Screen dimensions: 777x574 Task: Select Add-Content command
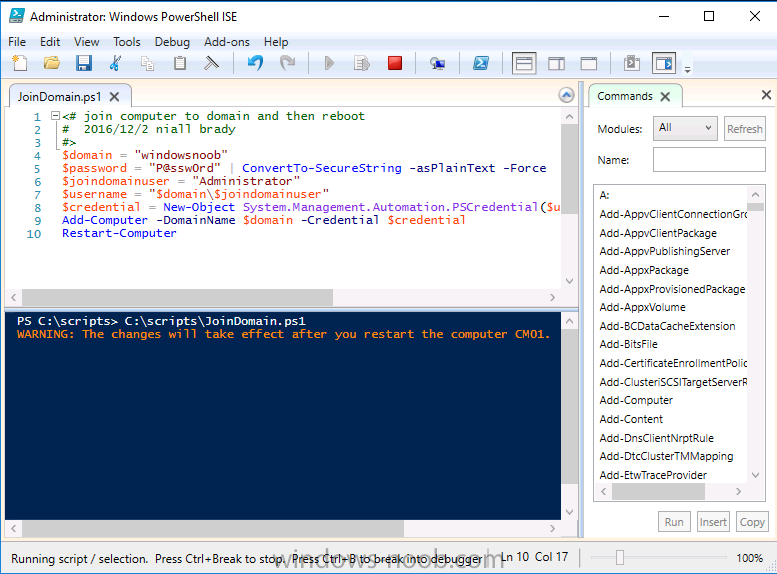click(631, 419)
